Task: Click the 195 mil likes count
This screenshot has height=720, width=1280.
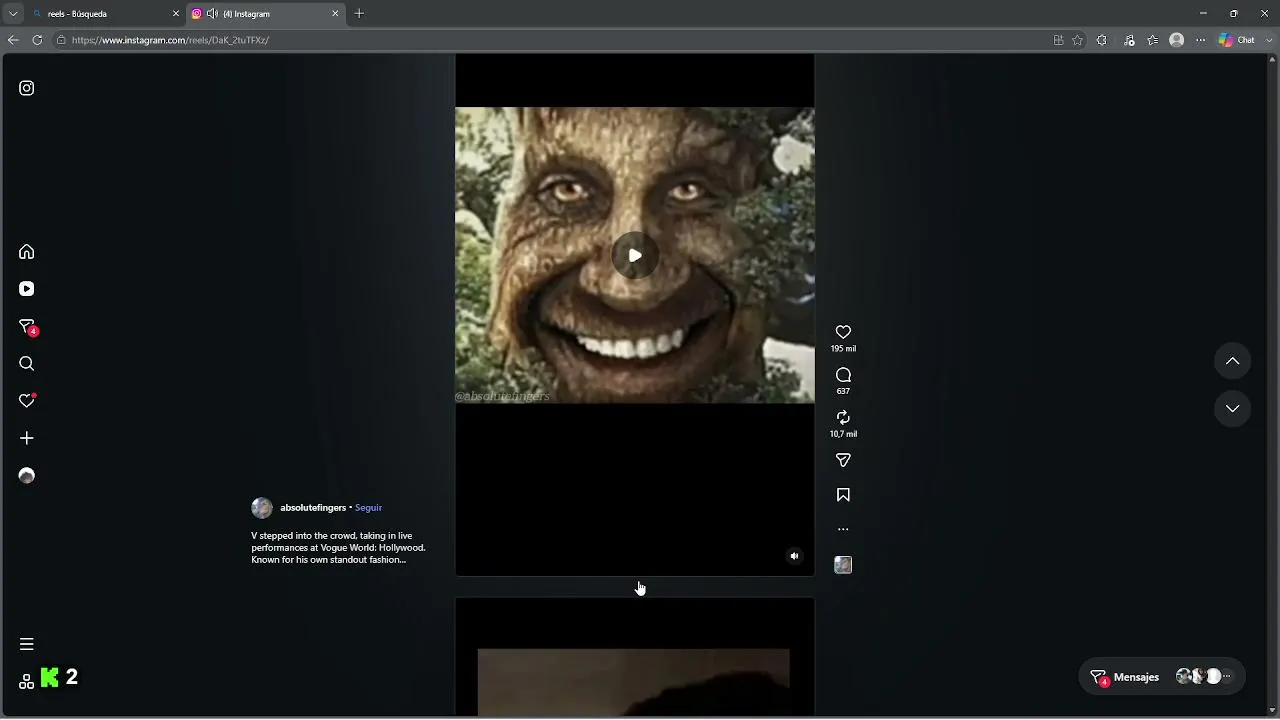Action: click(843, 349)
